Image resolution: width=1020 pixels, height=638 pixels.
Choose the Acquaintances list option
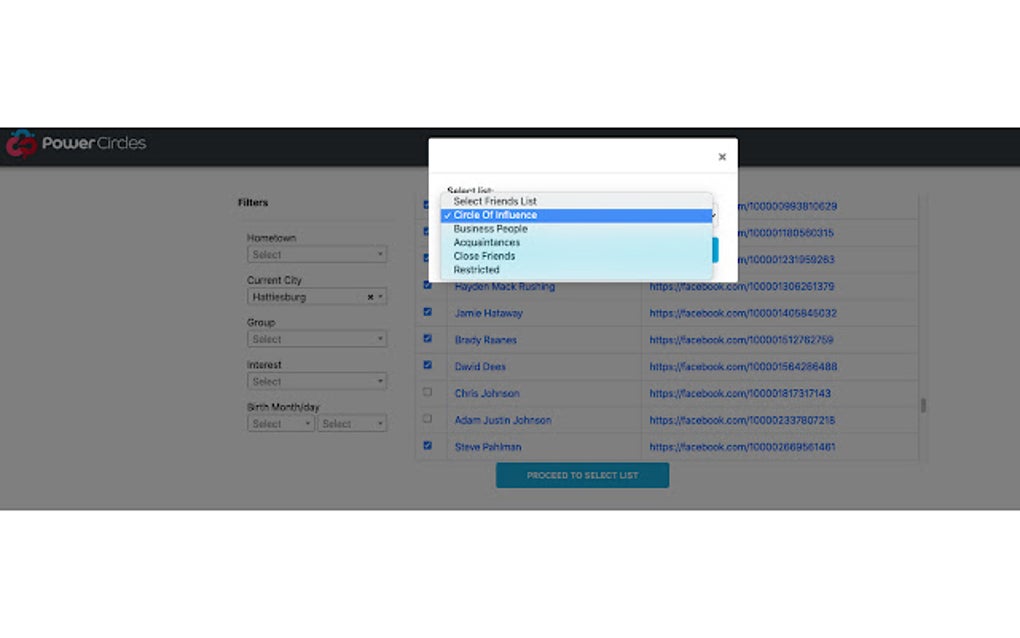[x=576, y=243]
